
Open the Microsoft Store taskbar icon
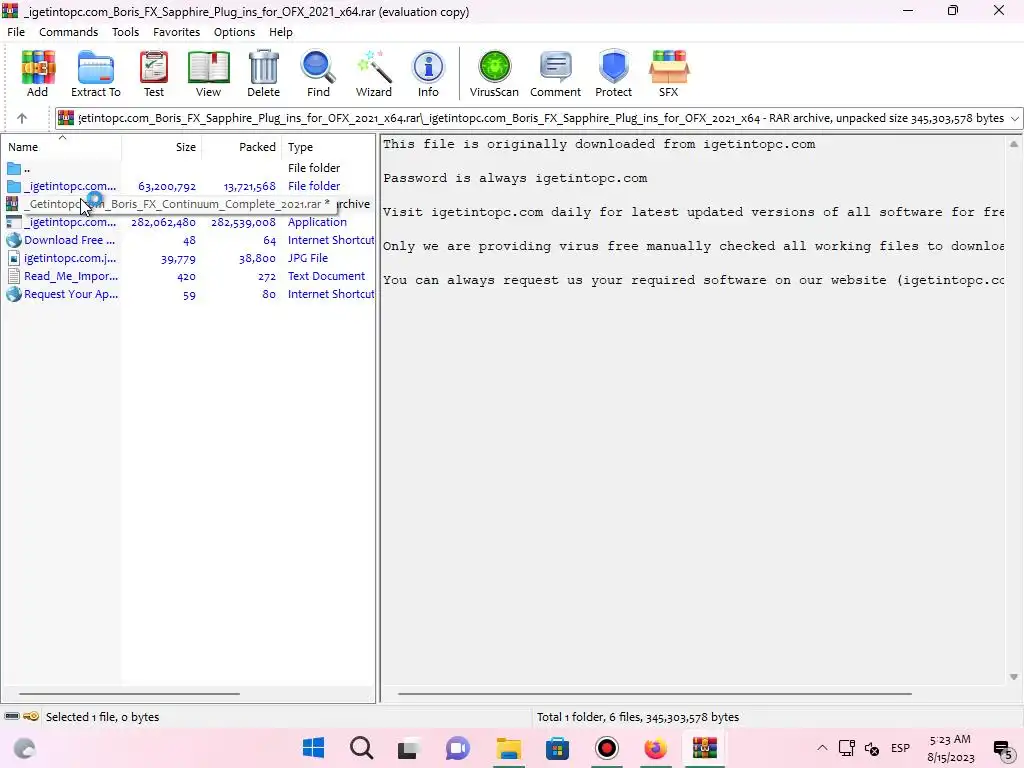pyautogui.click(x=557, y=748)
